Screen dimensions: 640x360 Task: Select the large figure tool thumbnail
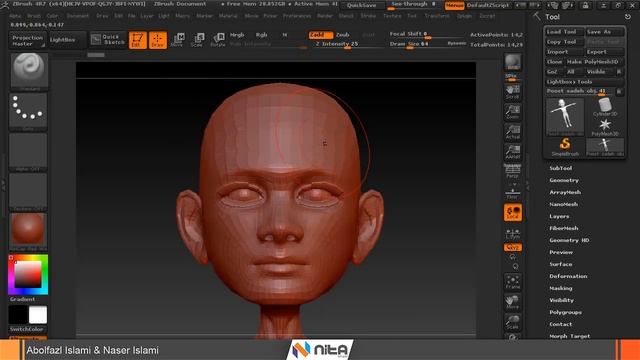click(x=565, y=117)
